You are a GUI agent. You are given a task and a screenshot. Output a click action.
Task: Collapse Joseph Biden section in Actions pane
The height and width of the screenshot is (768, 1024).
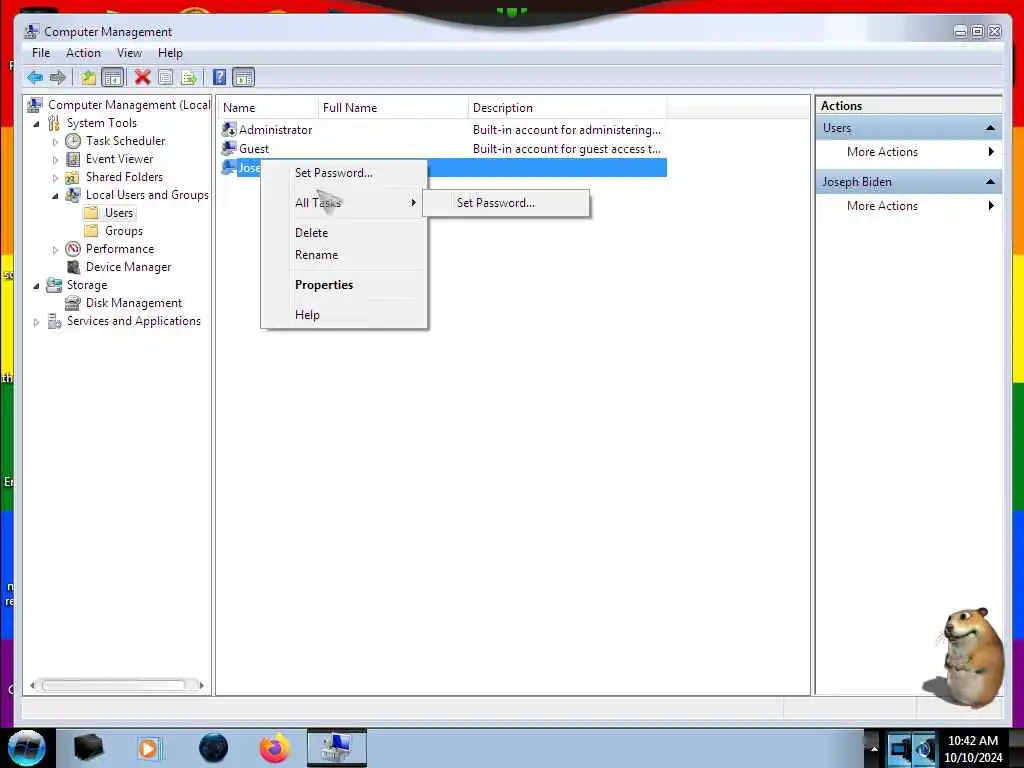pos(990,182)
